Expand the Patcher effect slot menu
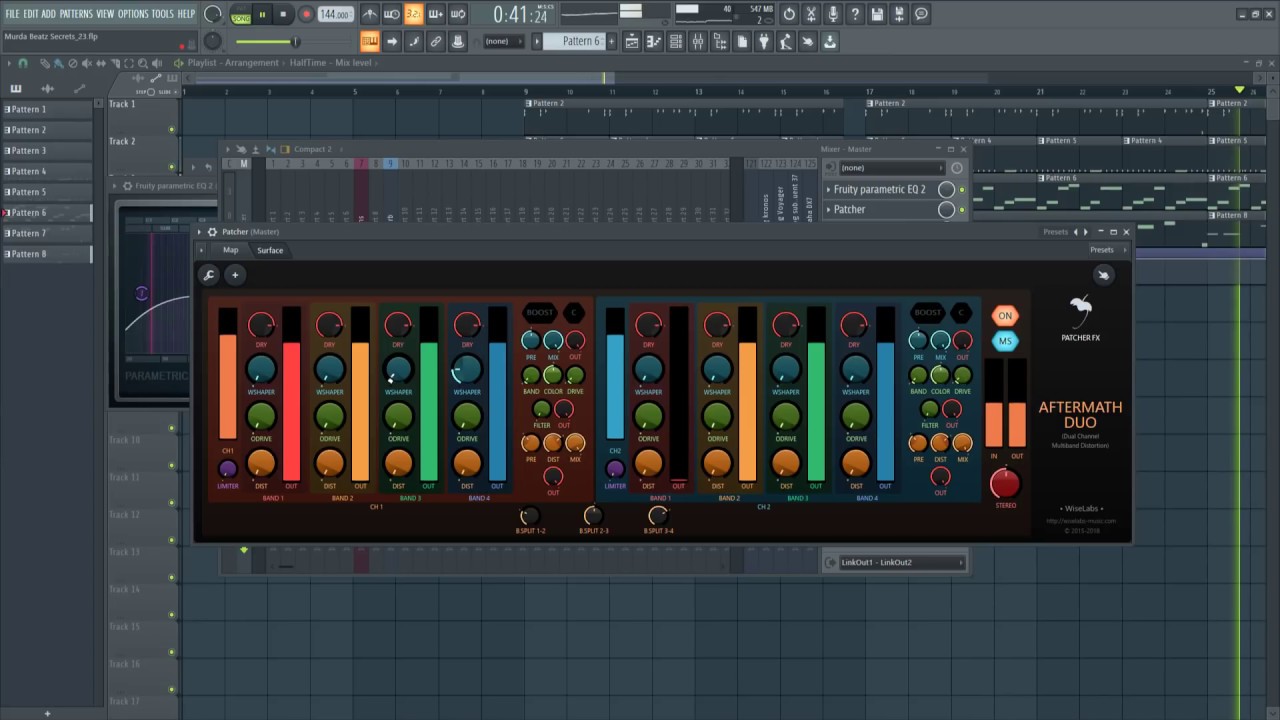 click(829, 209)
